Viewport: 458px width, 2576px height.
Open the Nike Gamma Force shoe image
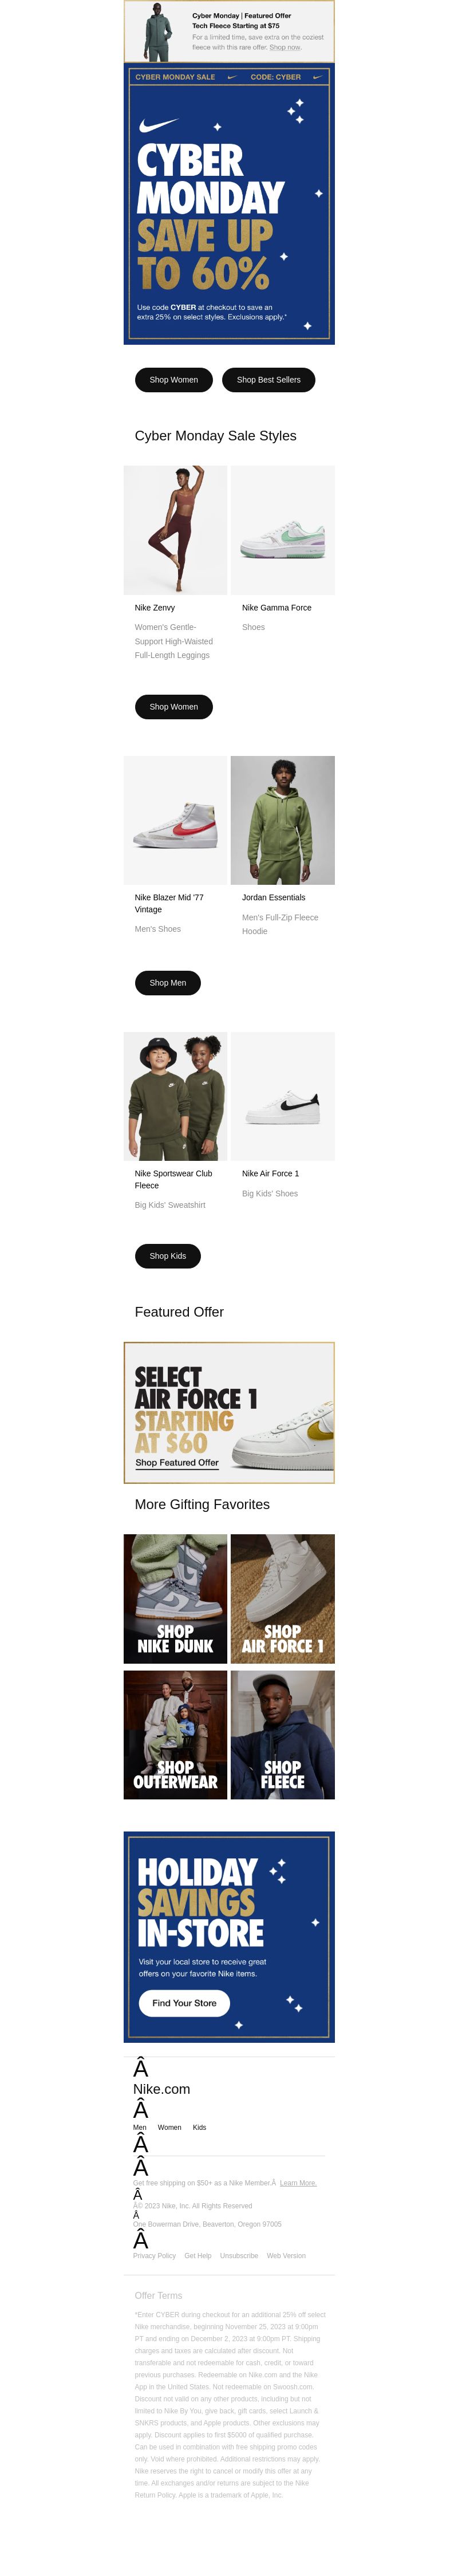pyautogui.click(x=282, y=530)
